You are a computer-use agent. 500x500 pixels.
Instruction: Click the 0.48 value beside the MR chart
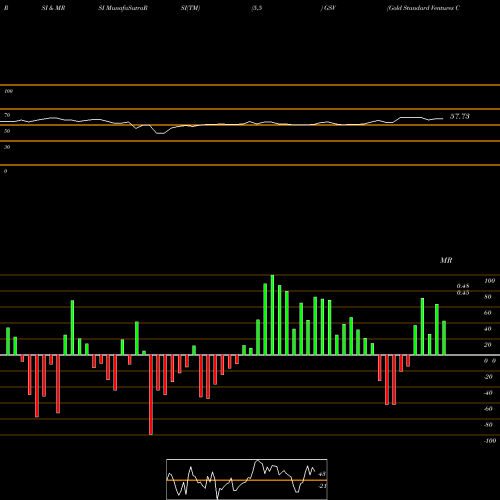463,286
